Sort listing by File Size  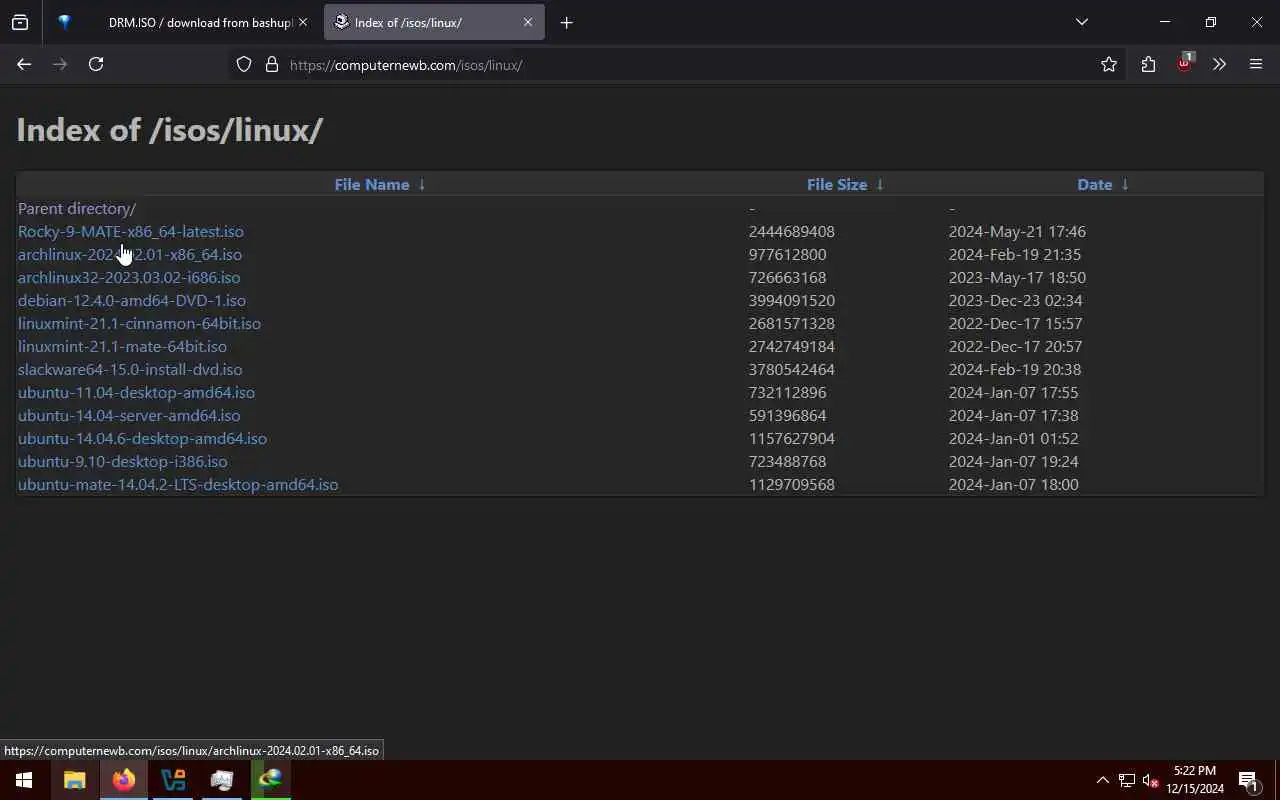837,184
